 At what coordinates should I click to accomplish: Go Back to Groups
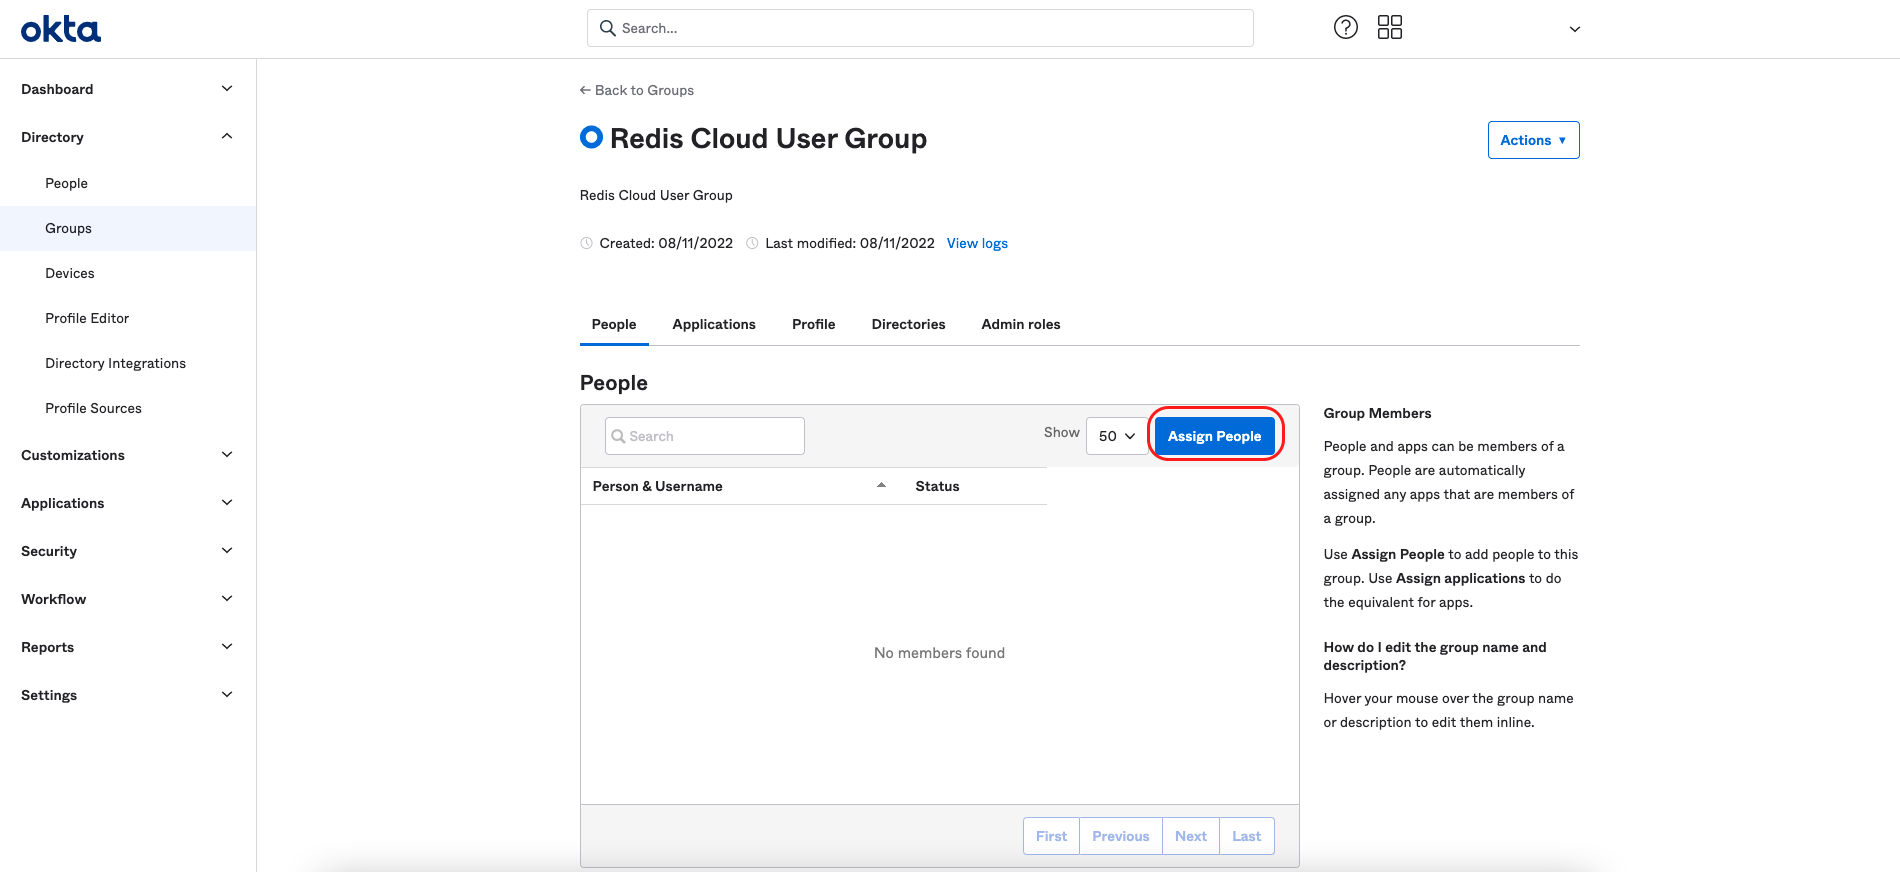tap(637, 90)
